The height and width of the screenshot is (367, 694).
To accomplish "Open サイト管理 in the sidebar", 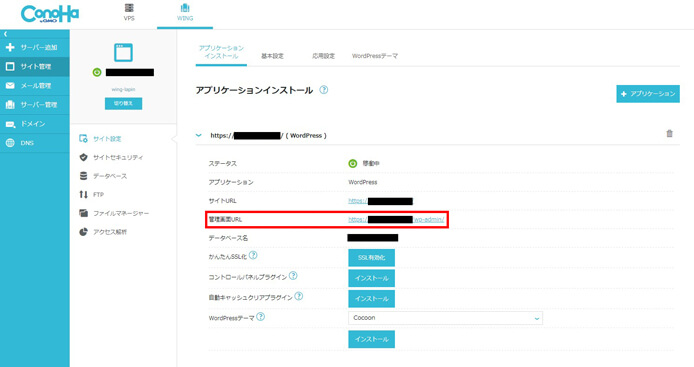I will (x=35, y=66).
